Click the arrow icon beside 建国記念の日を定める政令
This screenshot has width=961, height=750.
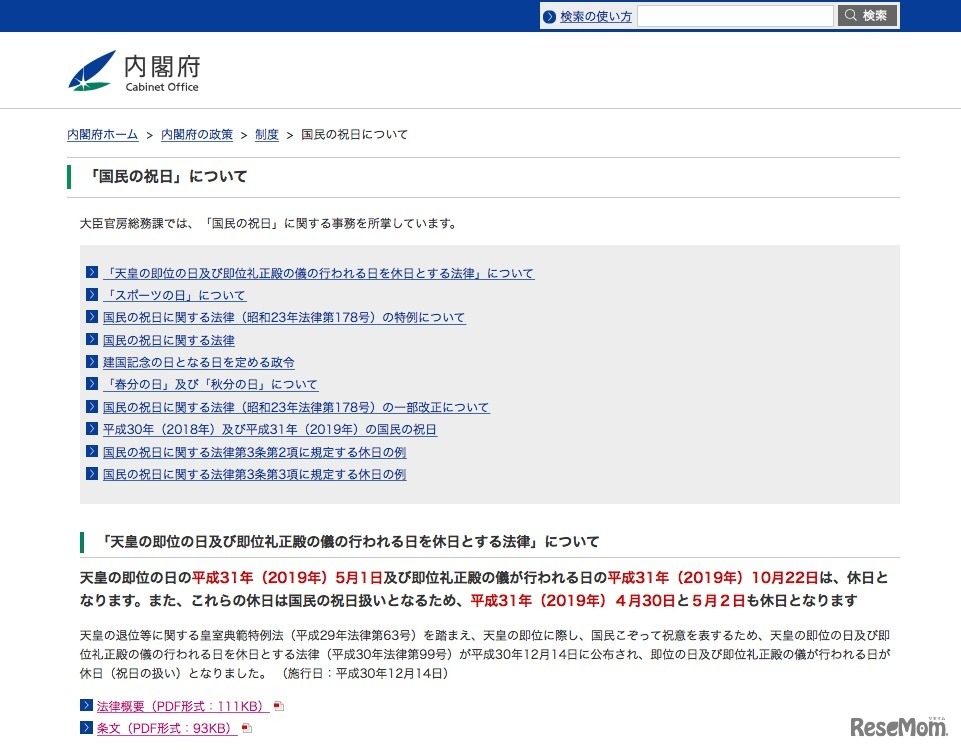(90, 362)
